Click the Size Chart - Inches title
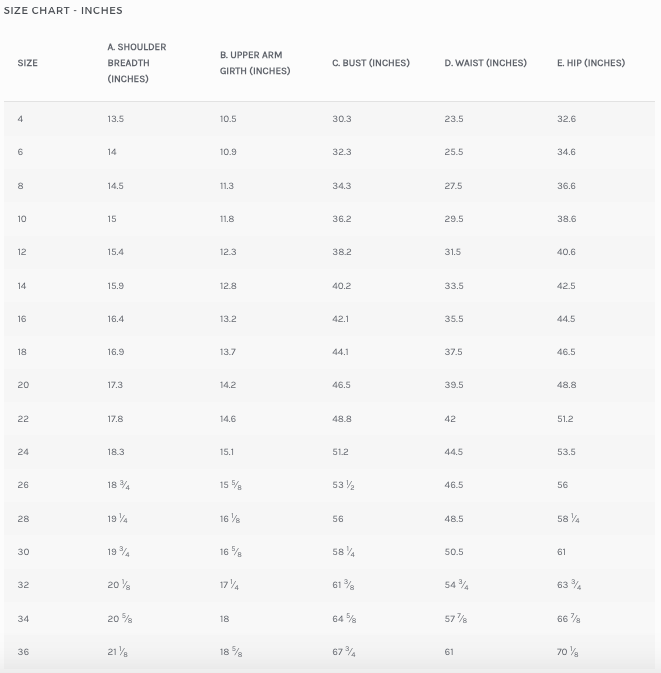 [x=63, y=11]
